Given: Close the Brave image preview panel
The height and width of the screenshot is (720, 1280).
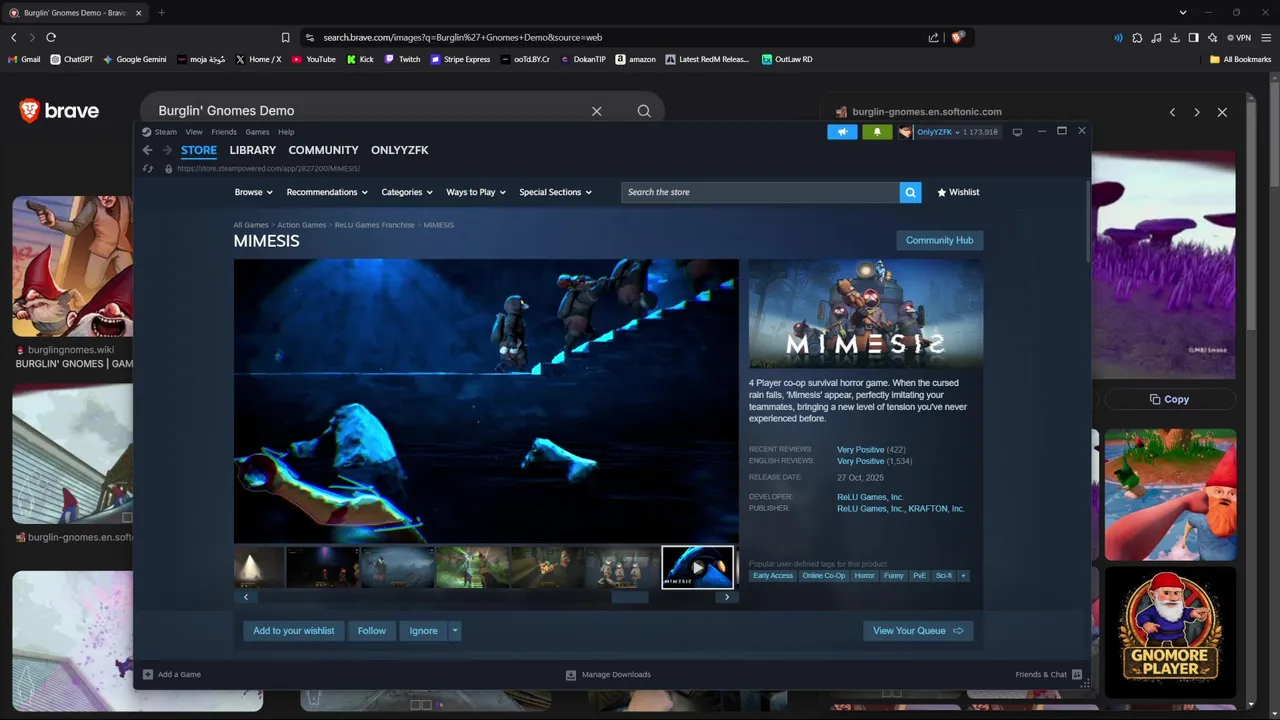Looking at the screenshot, I should pyautogui.click(x=1222, y=112).
